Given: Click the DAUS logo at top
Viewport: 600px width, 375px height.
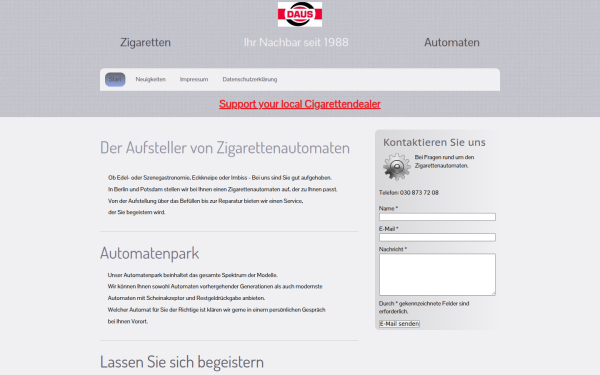Looking at the screenshot, I should (x=300, y=14).
